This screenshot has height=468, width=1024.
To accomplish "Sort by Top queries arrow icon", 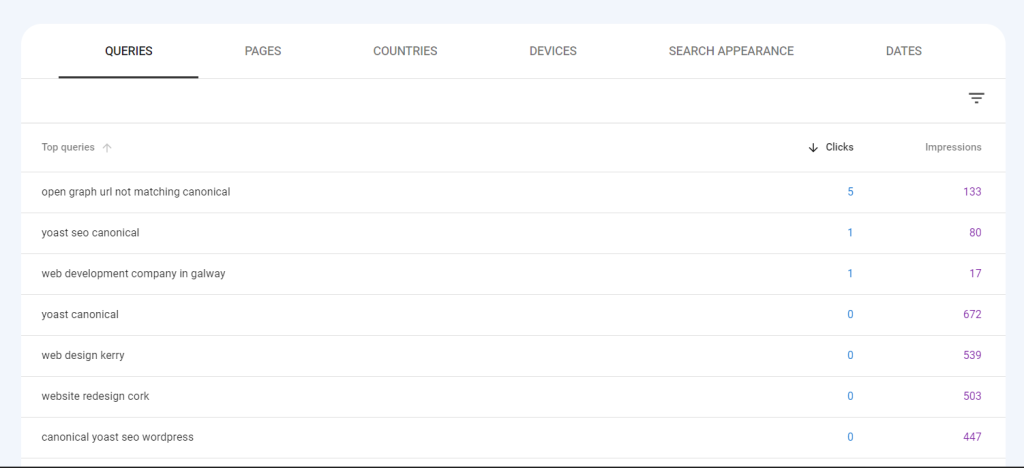I will (x=107, y=148).
